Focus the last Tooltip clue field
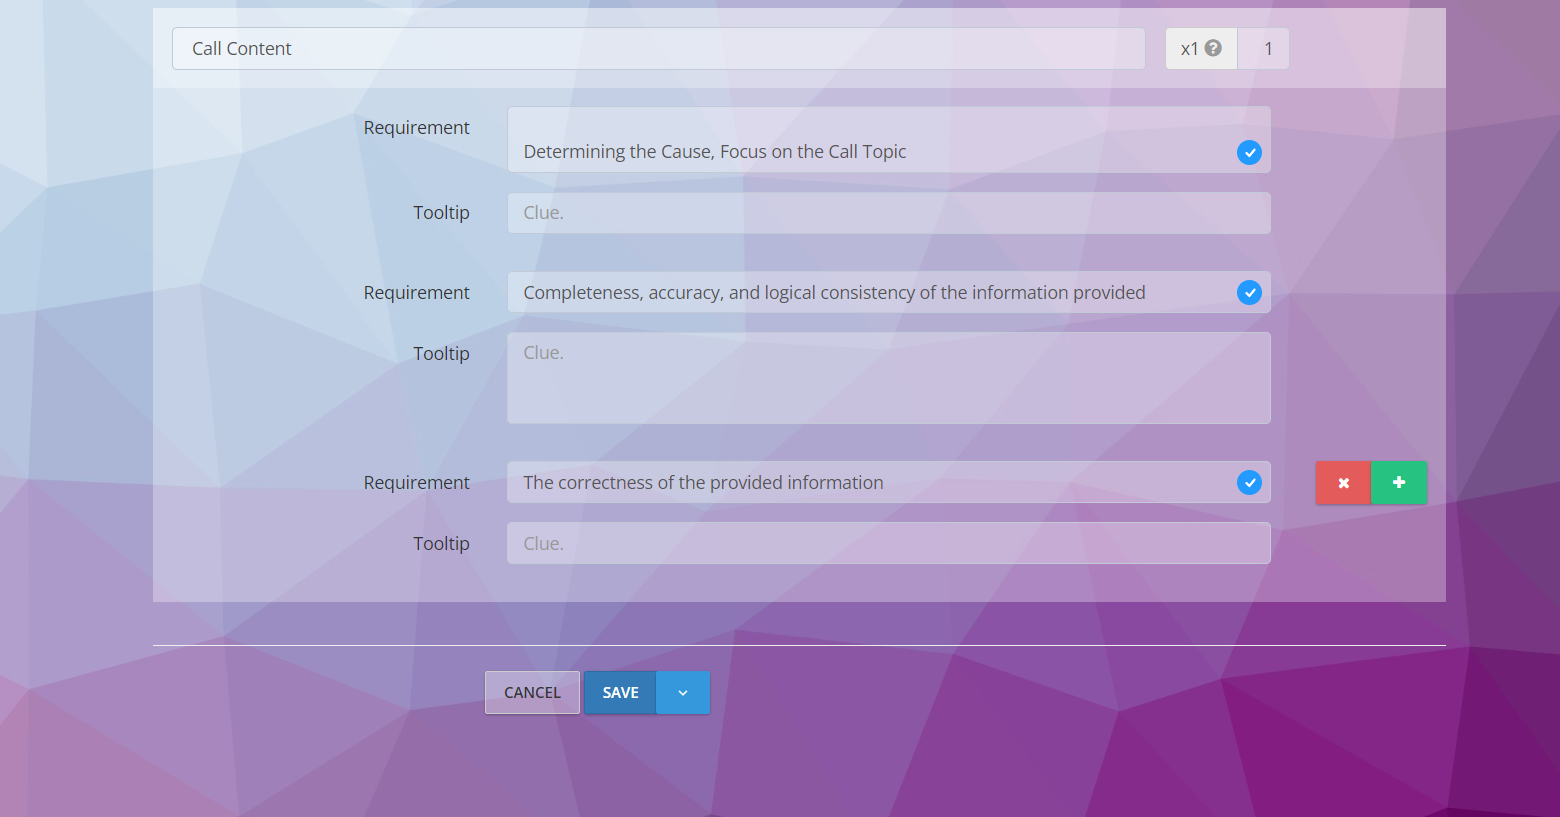The image size is (1560, 817). (888, 543)
